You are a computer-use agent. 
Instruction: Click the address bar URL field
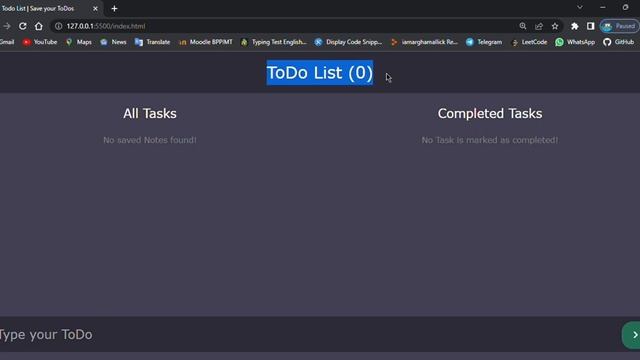click(286, 26)
